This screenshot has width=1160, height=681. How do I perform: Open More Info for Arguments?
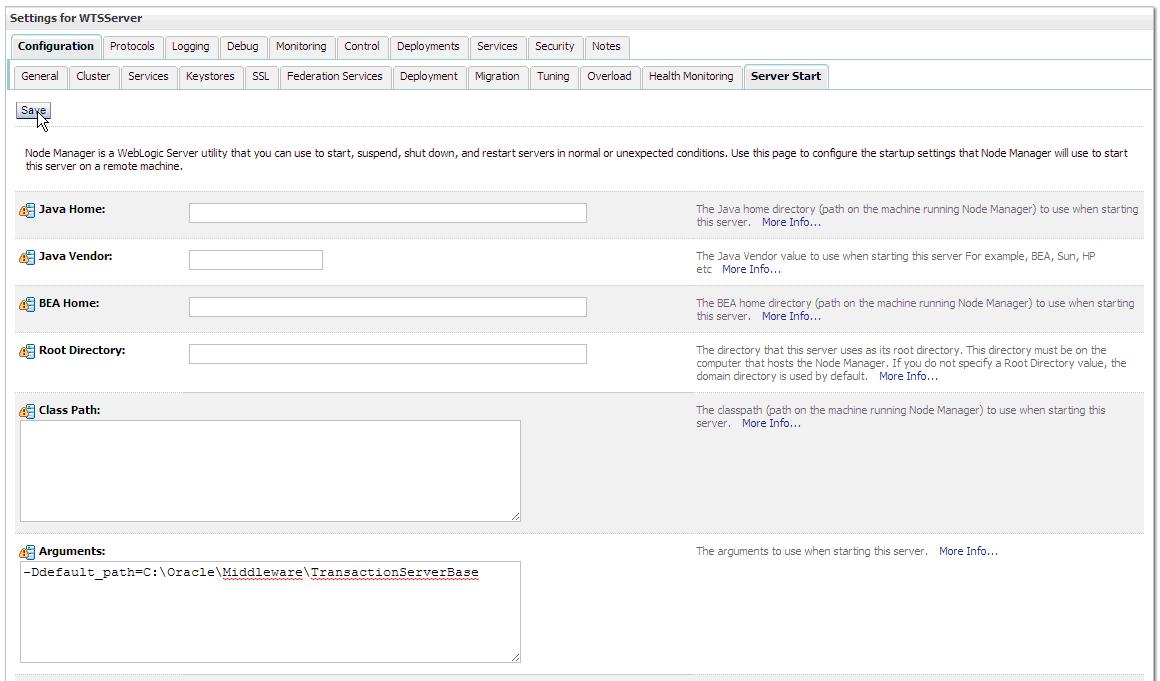click(968, 552)
